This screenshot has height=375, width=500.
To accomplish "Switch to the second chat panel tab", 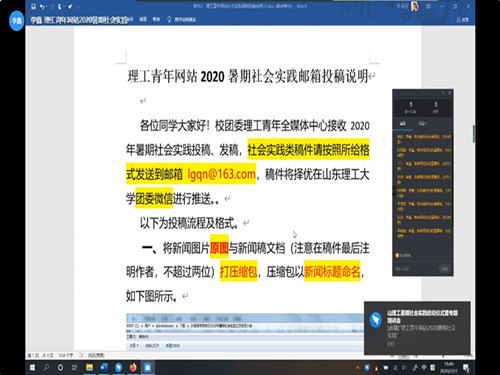I will [x=422, y=123].
